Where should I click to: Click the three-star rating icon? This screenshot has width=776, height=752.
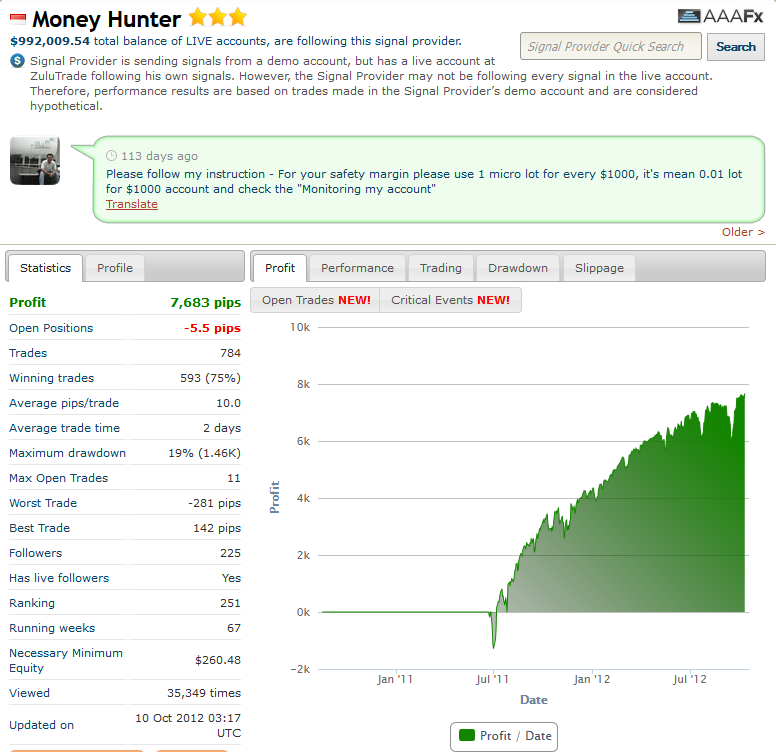[x=218, y=17]
